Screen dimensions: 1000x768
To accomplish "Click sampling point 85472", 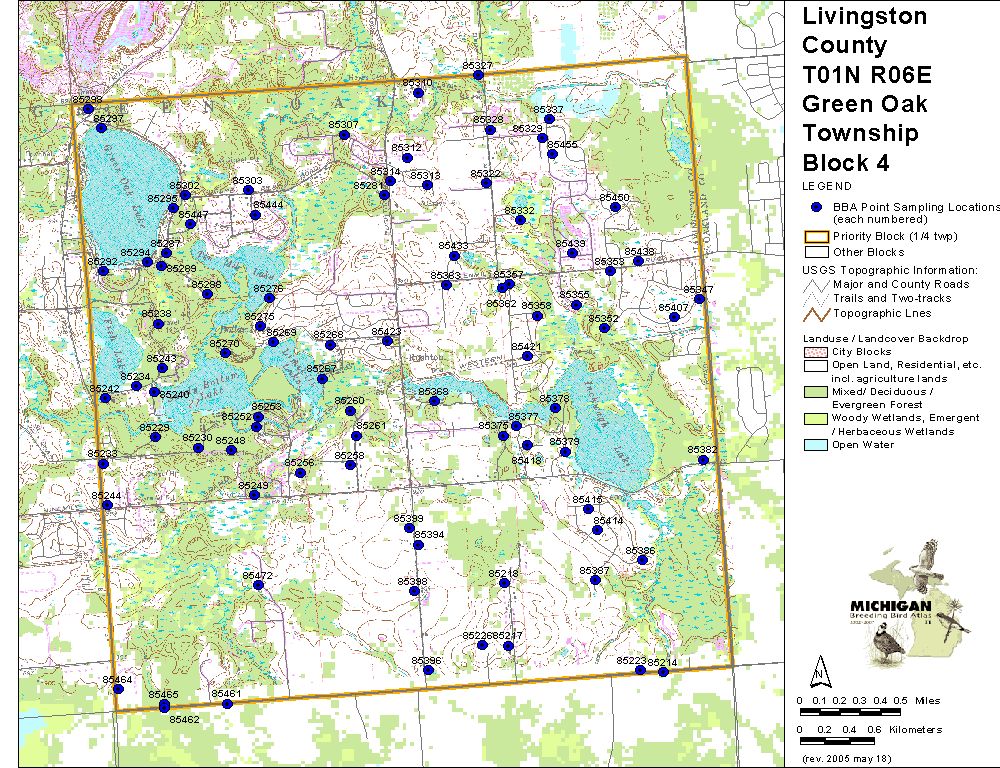I will [258, 585].
